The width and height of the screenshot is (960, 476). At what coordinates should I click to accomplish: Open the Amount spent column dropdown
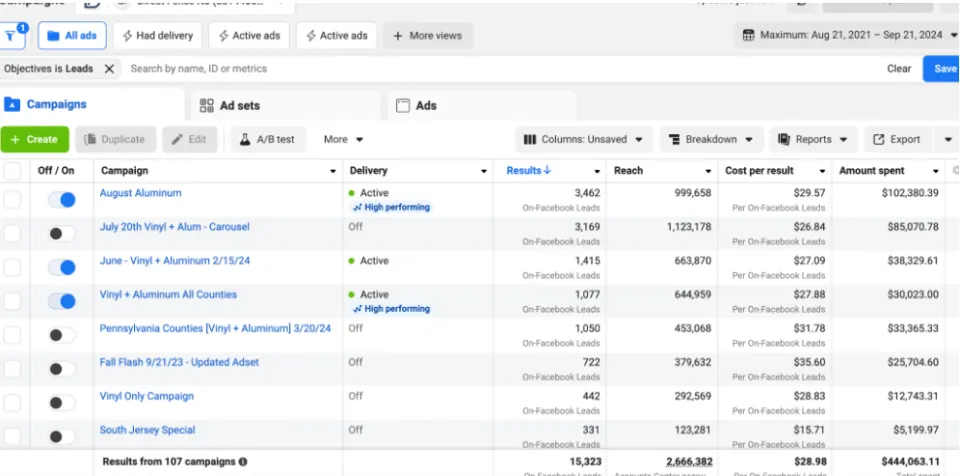click(x=936, y=171)
